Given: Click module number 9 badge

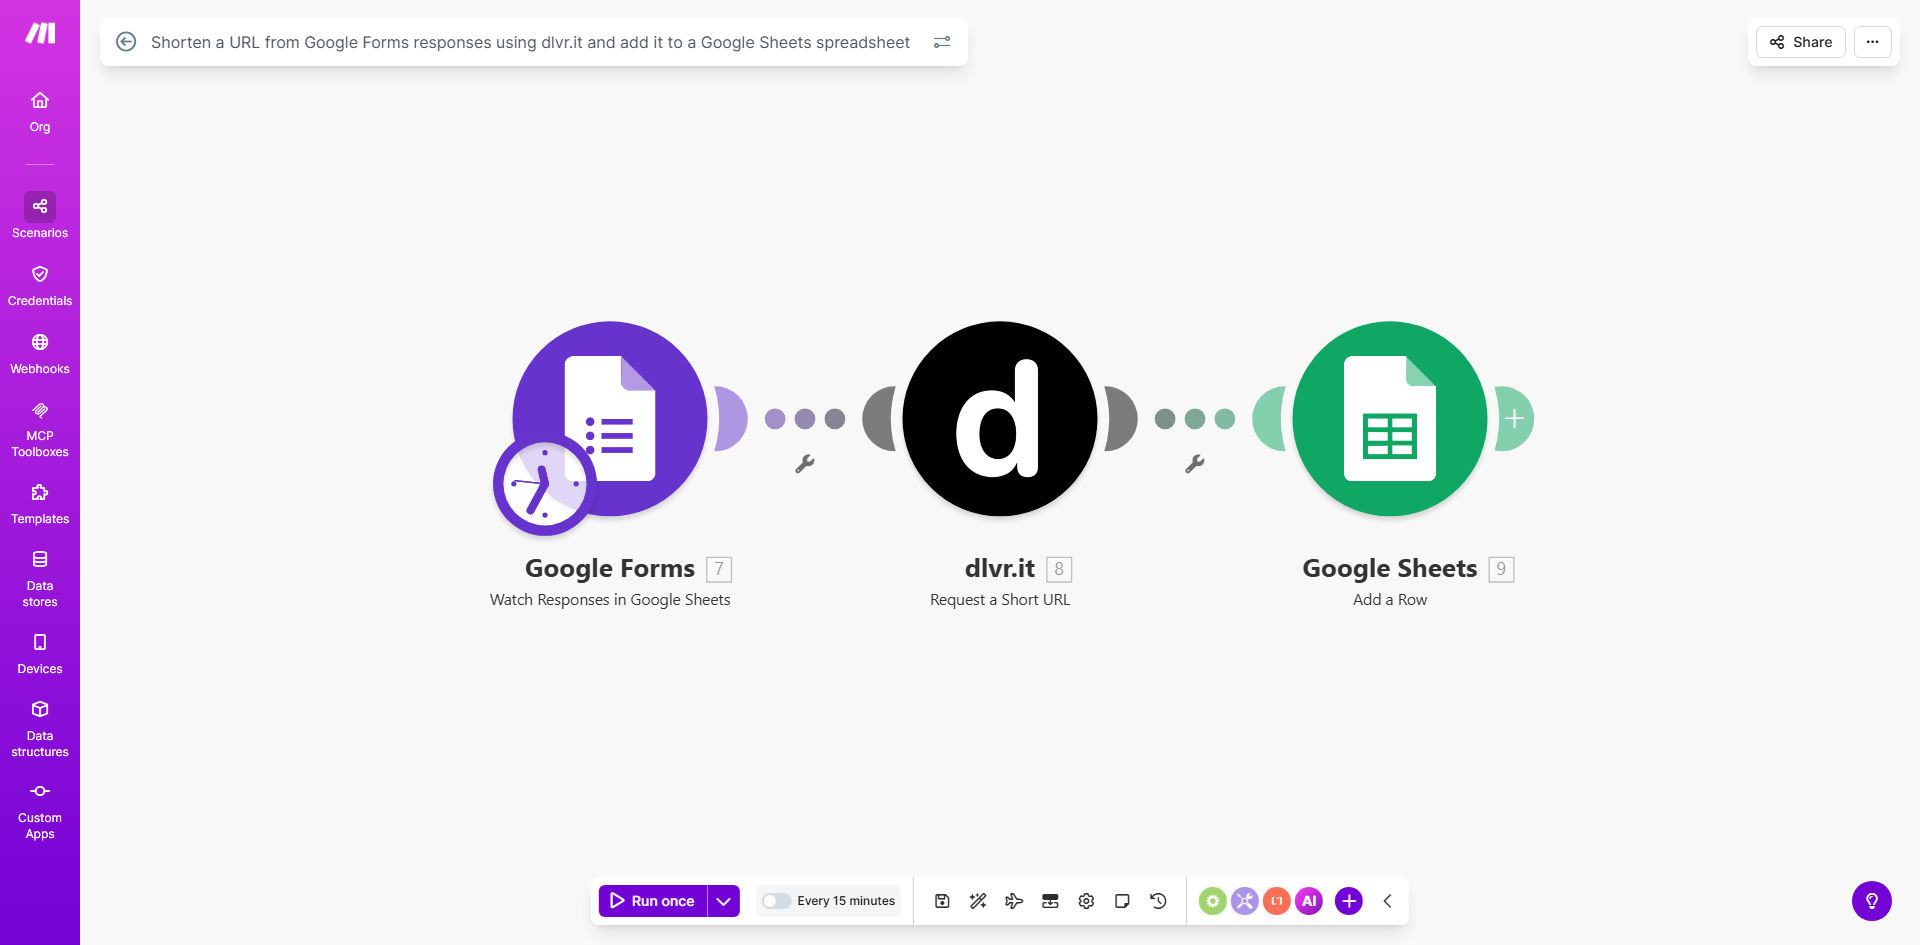Looking at the screenshot, I should click(1501, 569).
